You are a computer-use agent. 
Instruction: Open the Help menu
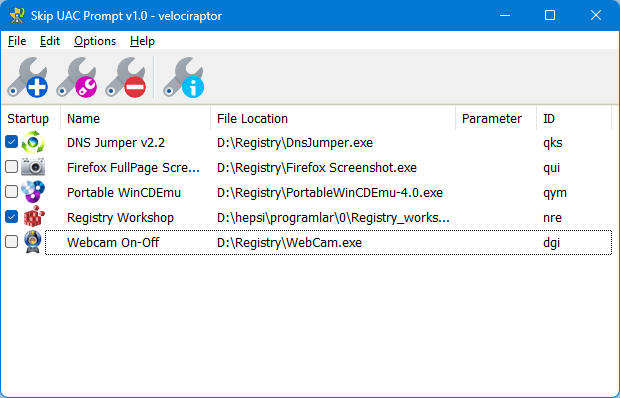tap(142, 41)
